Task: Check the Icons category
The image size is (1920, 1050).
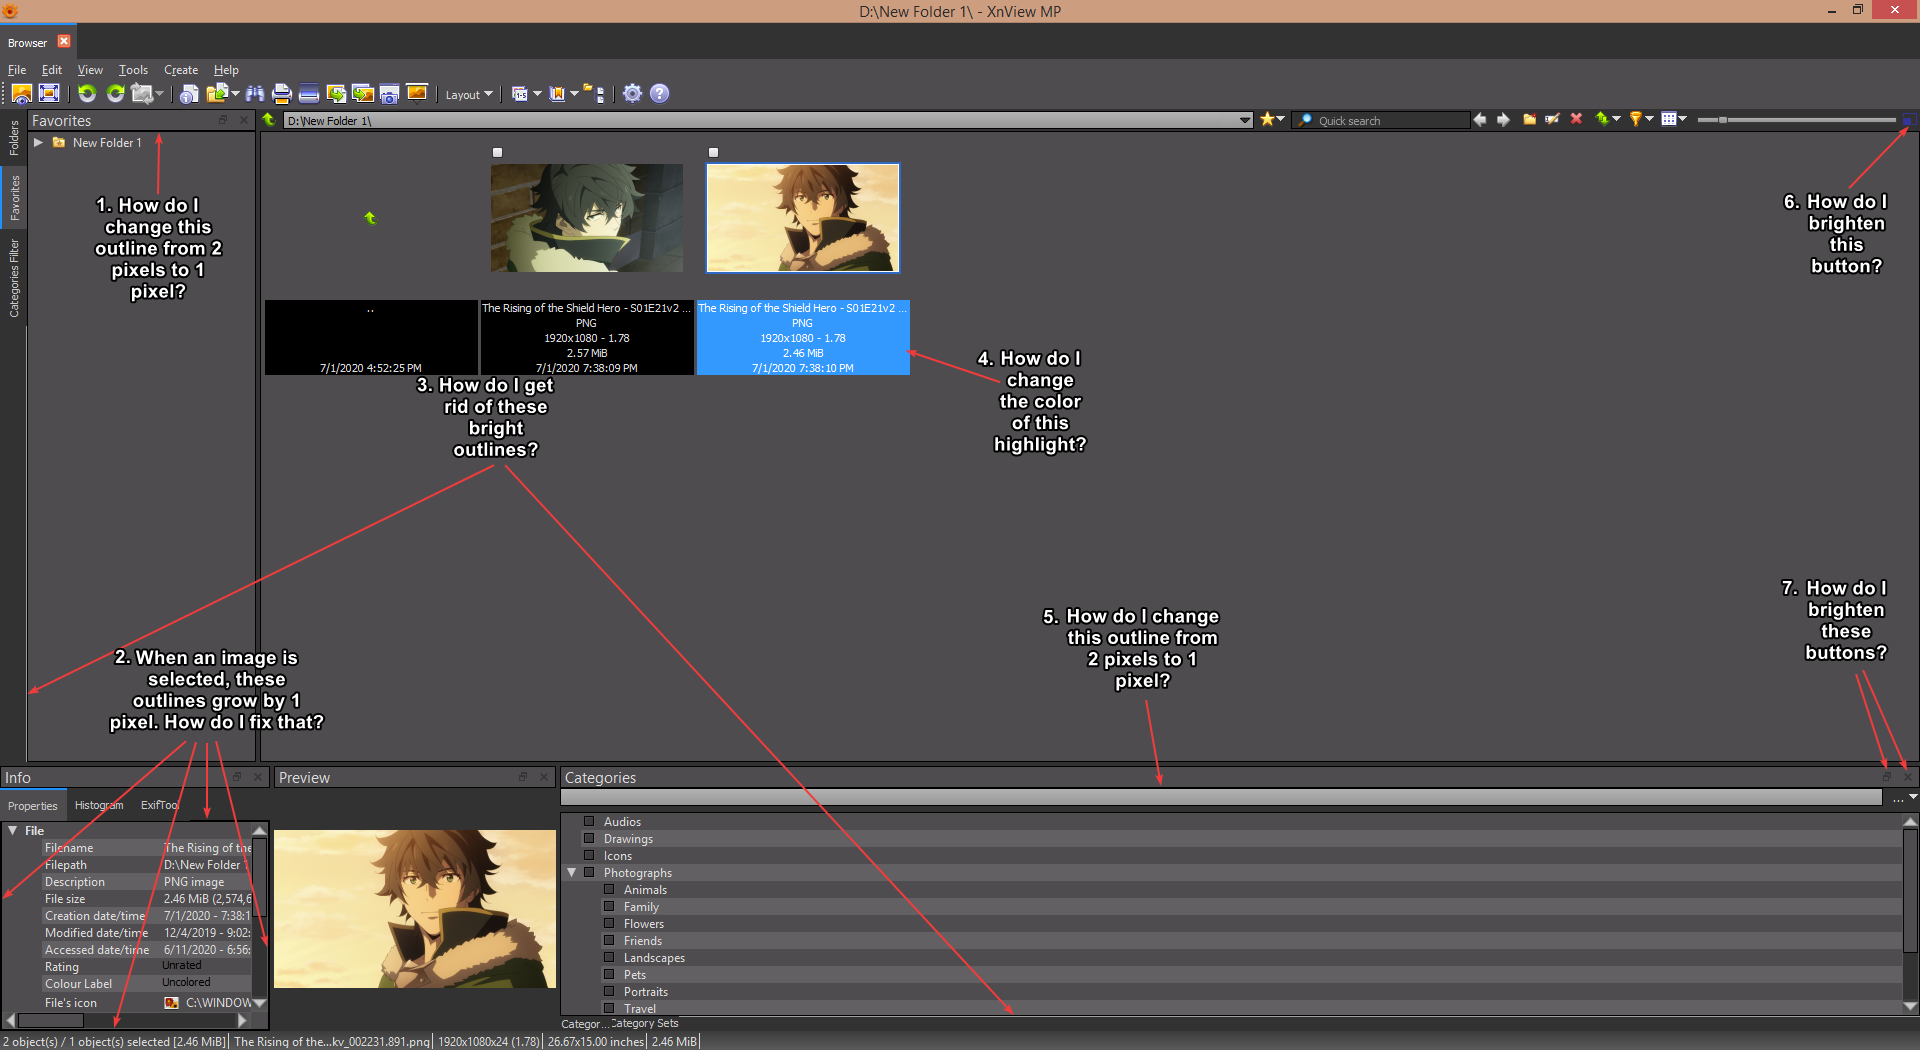Action: (589, 856)
